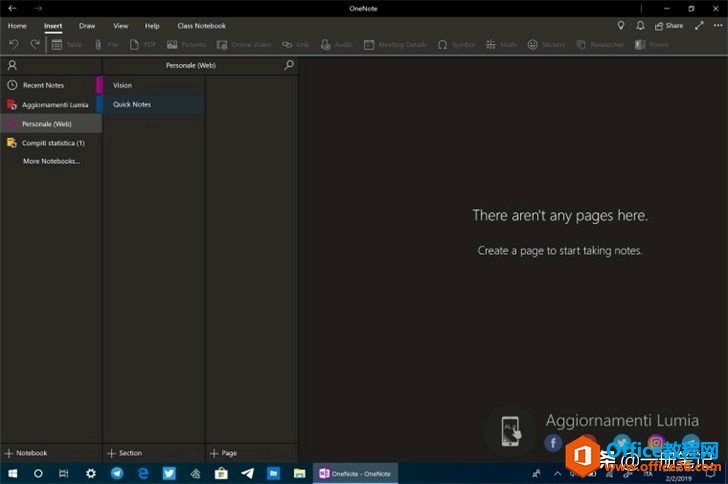Viewport: 728px width, 484px height.
Task: Open Microsoft Store from the taskbar
Action: pyautogui.click(x=221, y=473)
